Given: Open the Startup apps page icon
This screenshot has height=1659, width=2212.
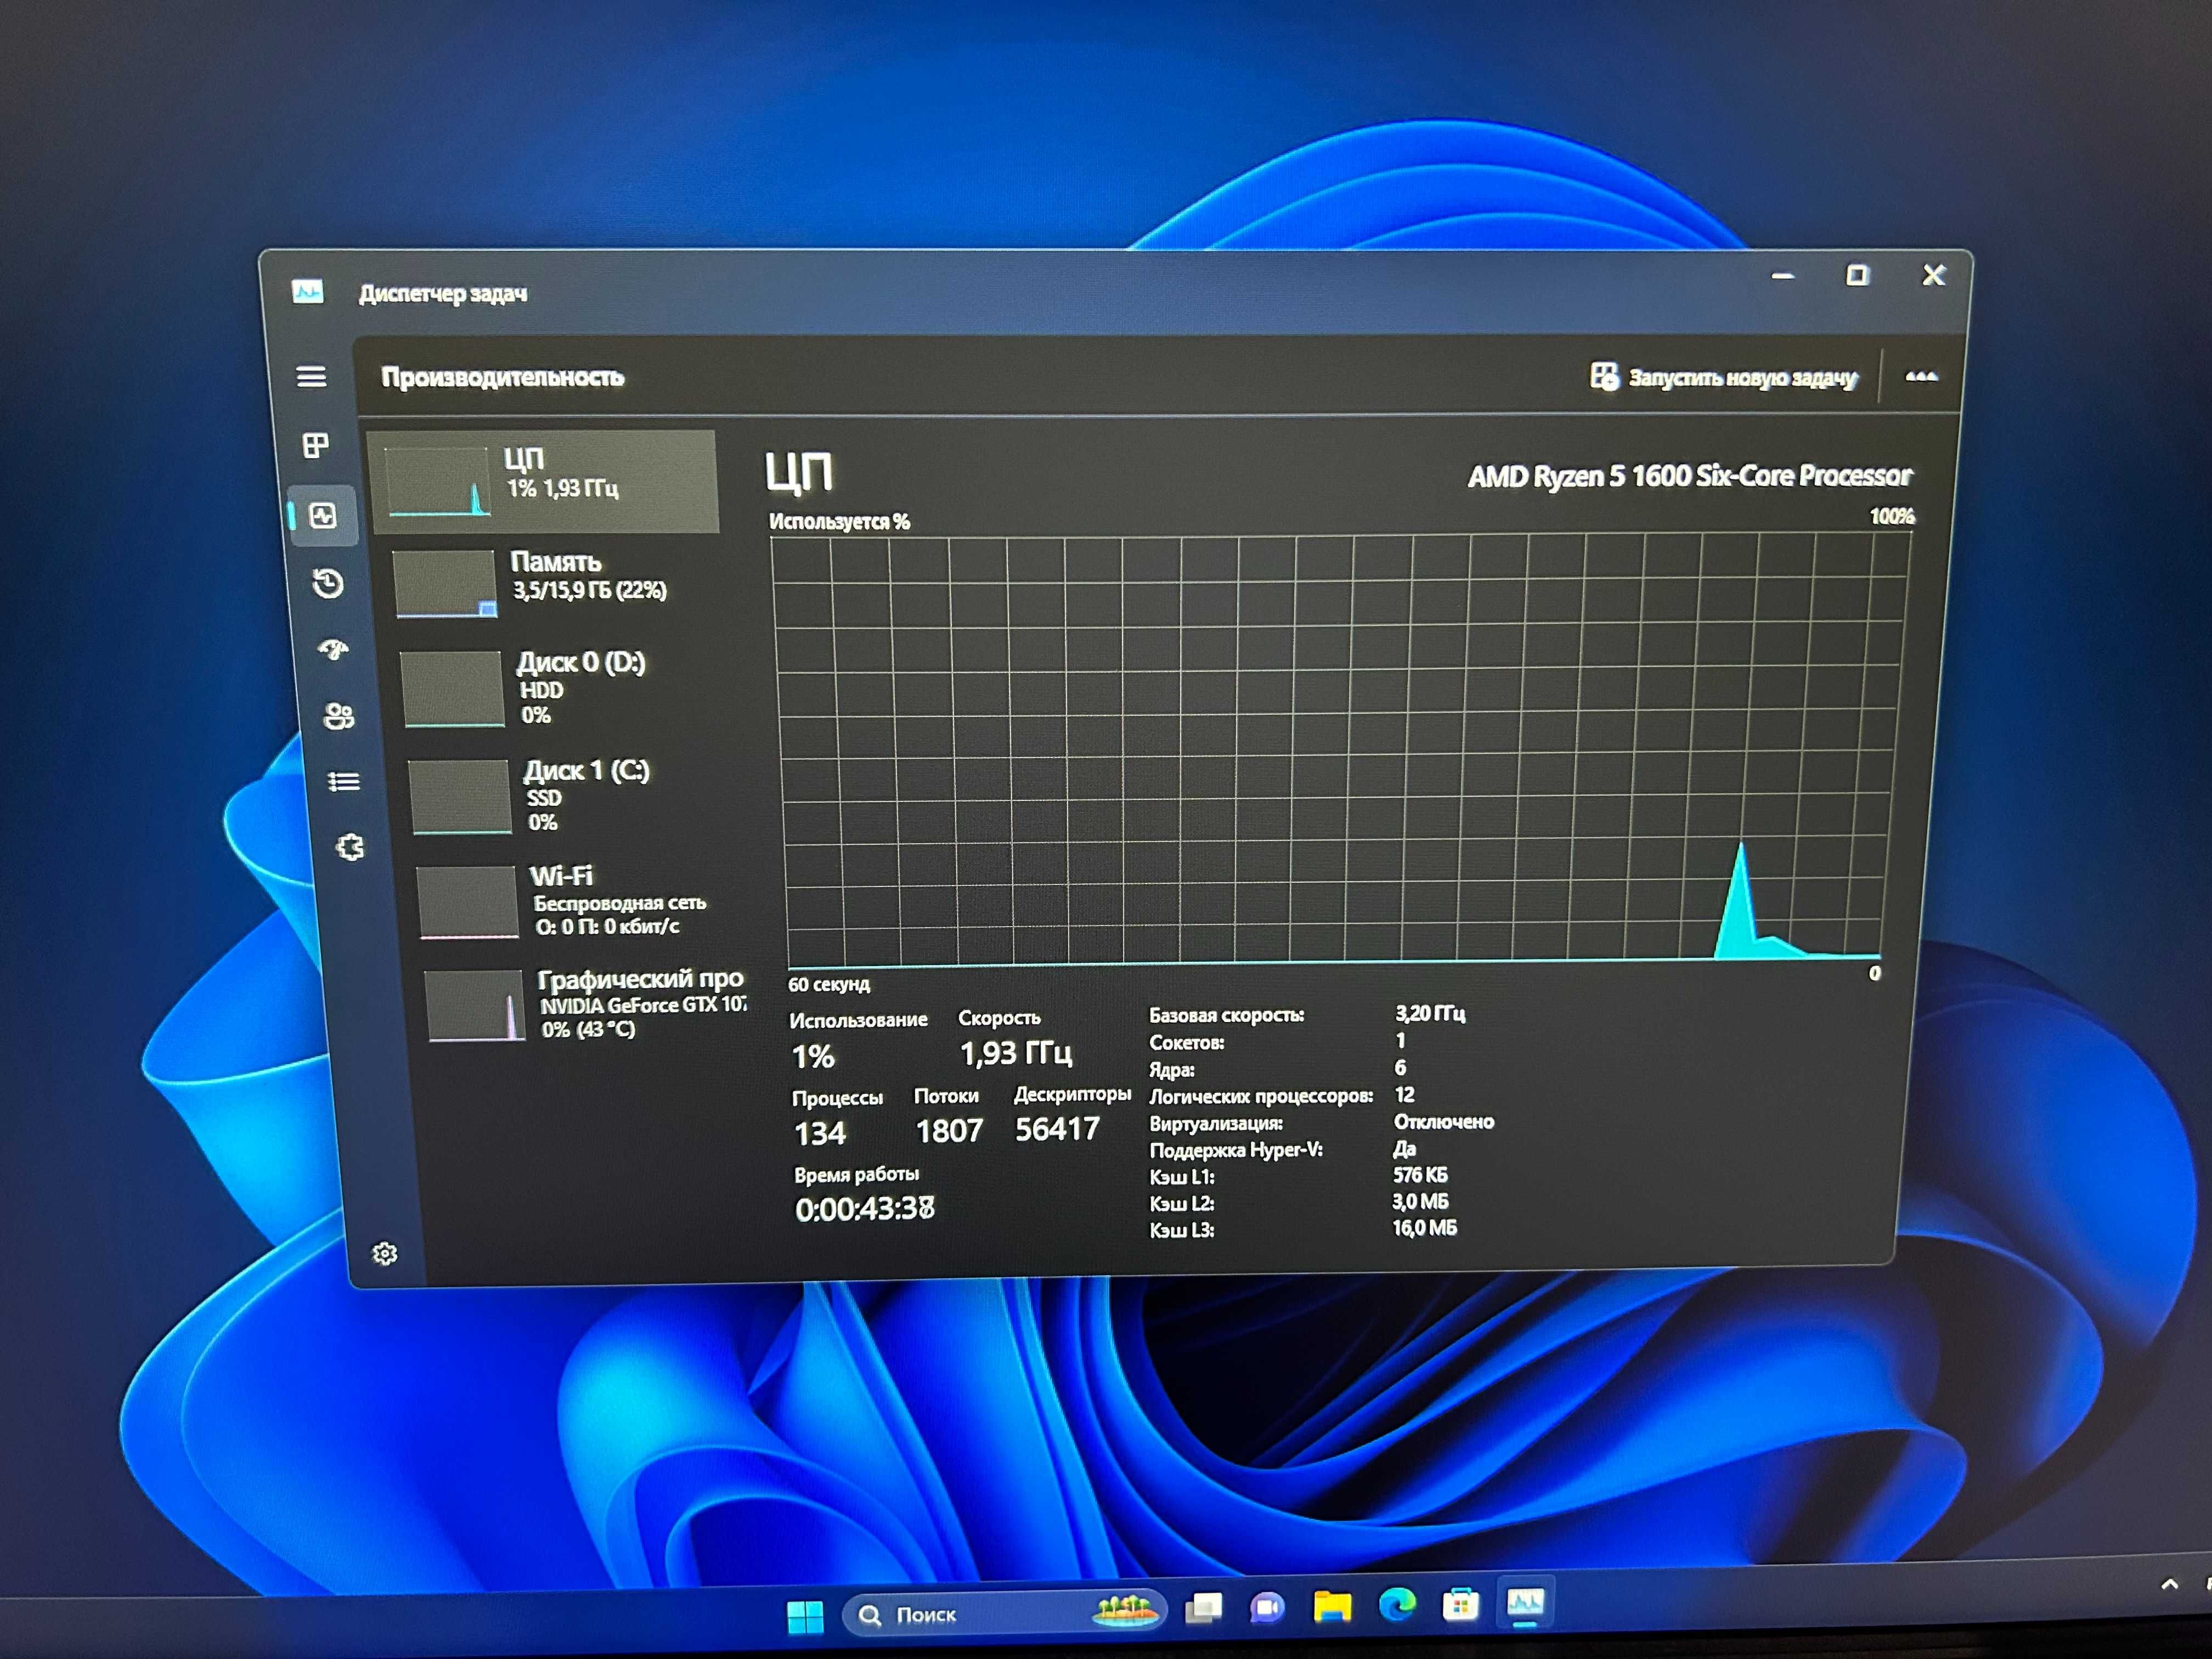Looking at the screenshot, I should [x=334, y=650].
